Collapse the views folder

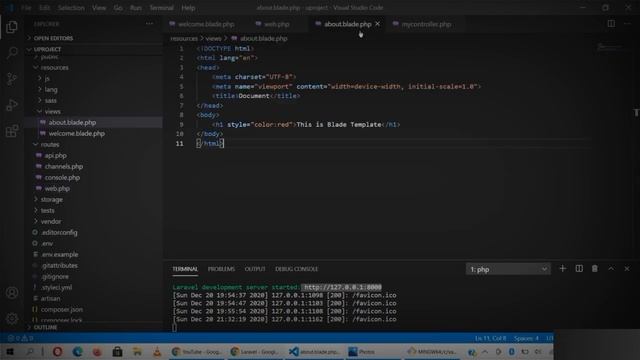(x=52, y=111)
